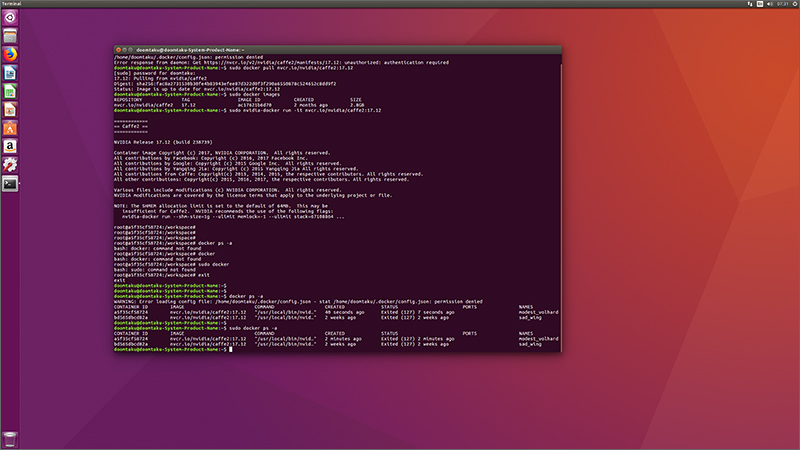Open the sound volume indicator menu
Image resolution: width=800 pixels, height=450 pixels.
[769, 4]
